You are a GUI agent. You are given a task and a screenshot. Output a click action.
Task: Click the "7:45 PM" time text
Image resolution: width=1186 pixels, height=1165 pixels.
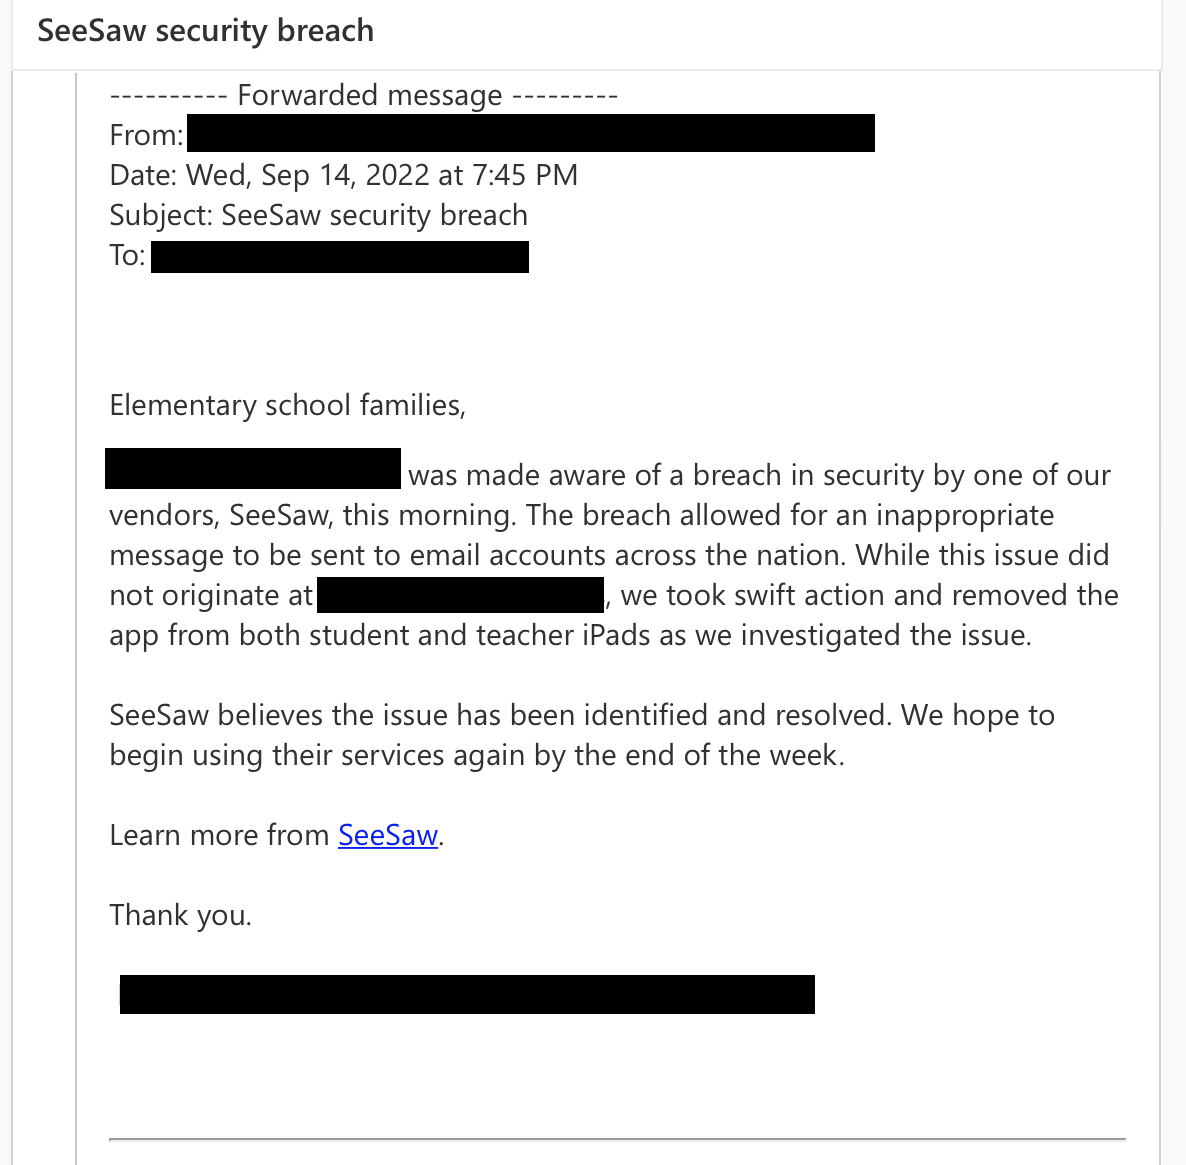coord(525,175)
